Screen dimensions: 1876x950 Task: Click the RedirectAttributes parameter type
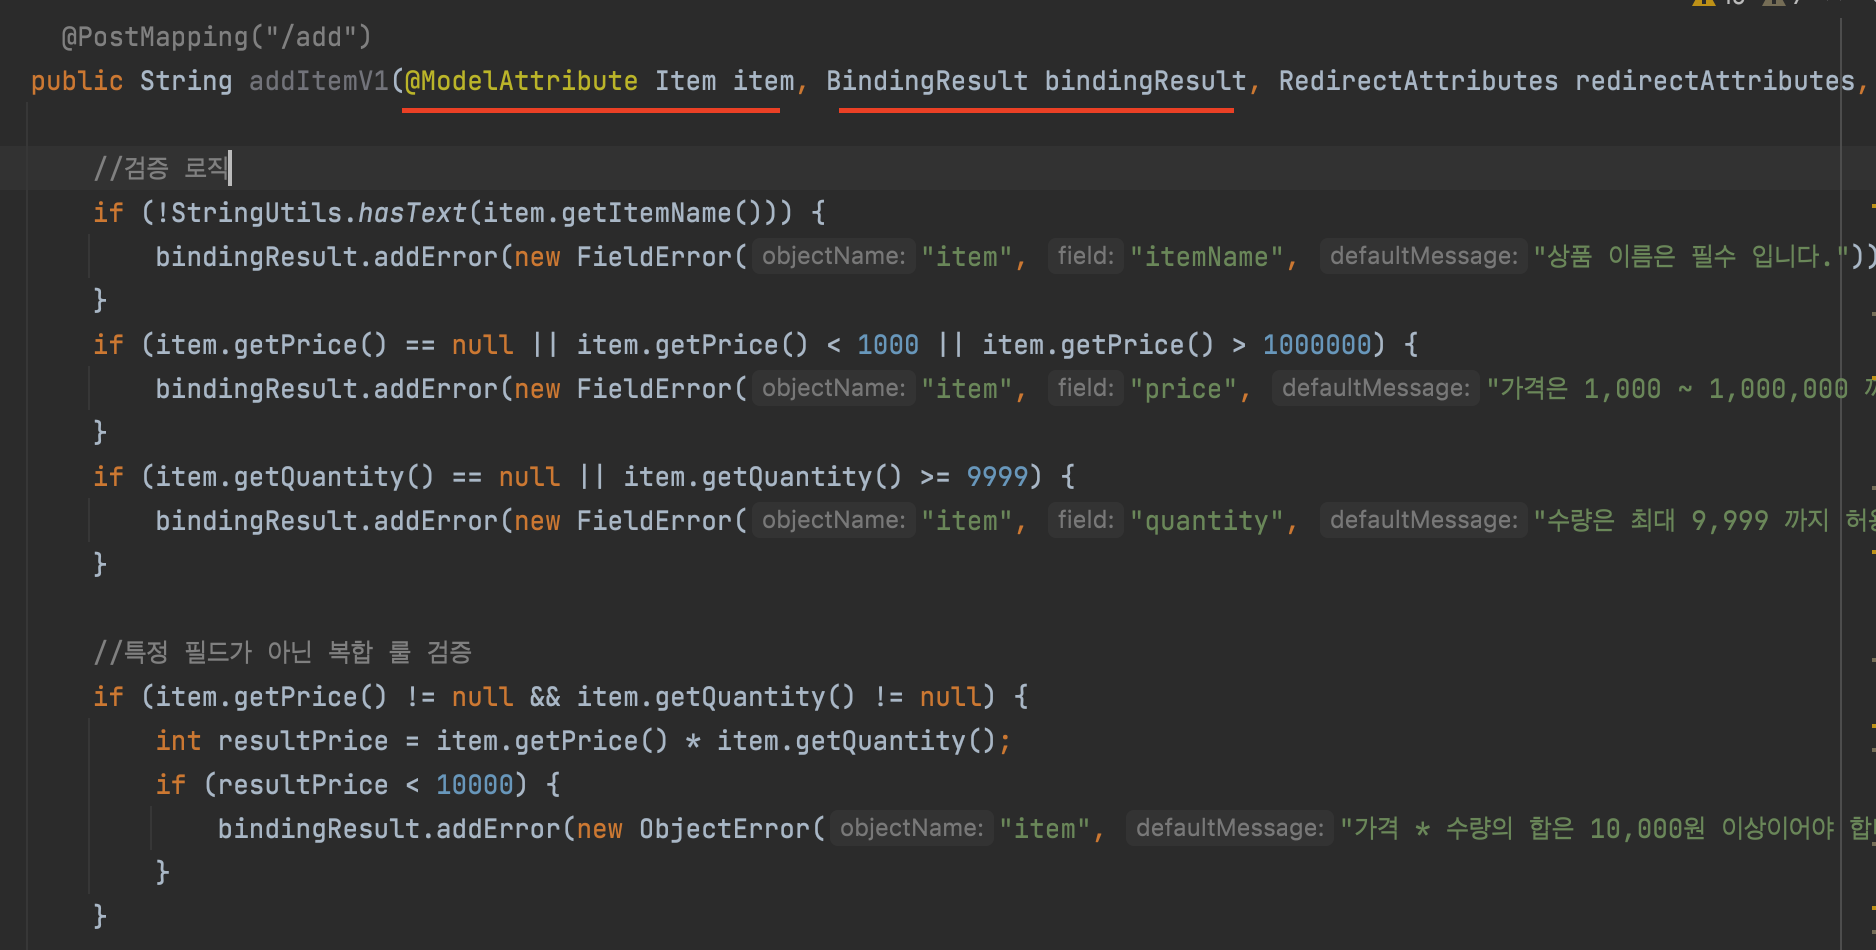tap(1418, 81)
